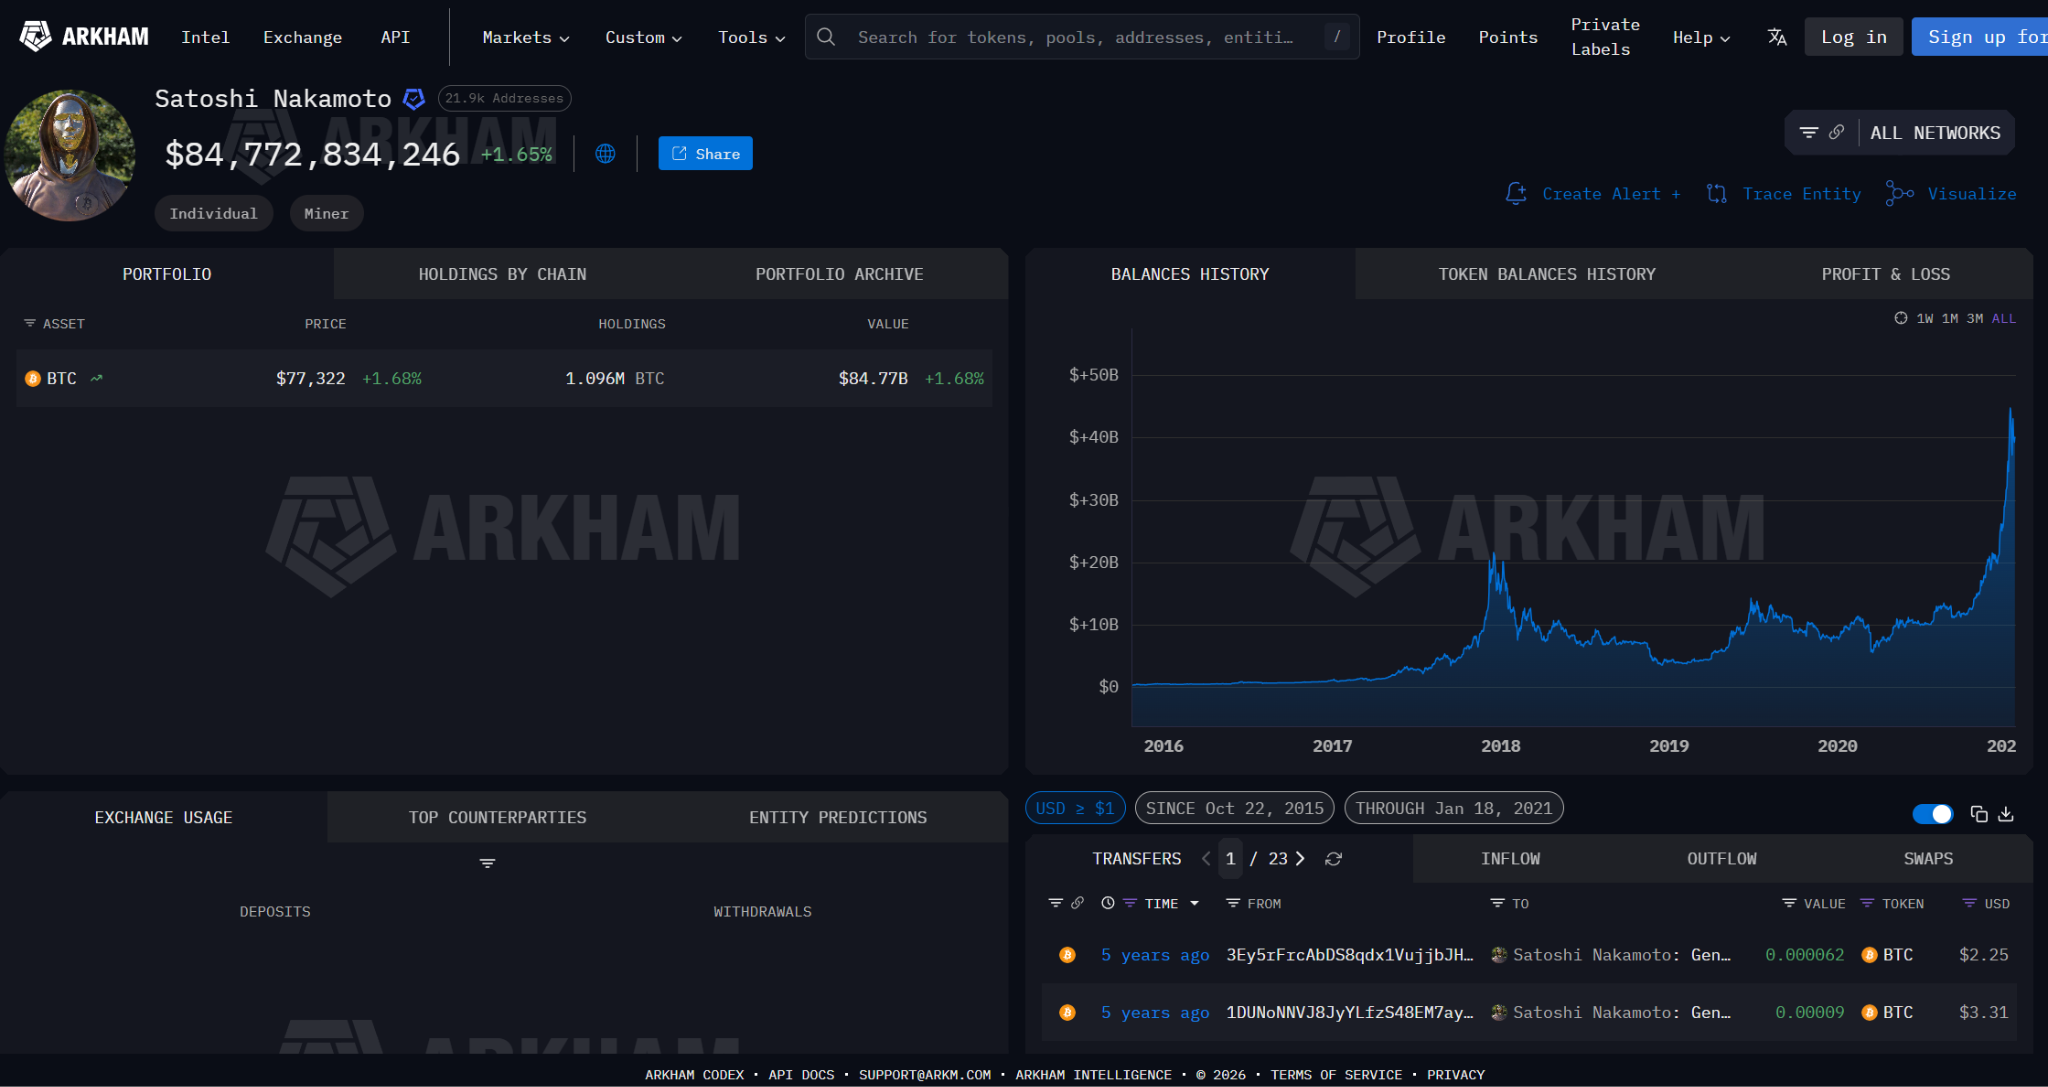This screenshot has width=2048, height=1087.
Task: Click the Visualize graph icon
Action: (1899, 194)
